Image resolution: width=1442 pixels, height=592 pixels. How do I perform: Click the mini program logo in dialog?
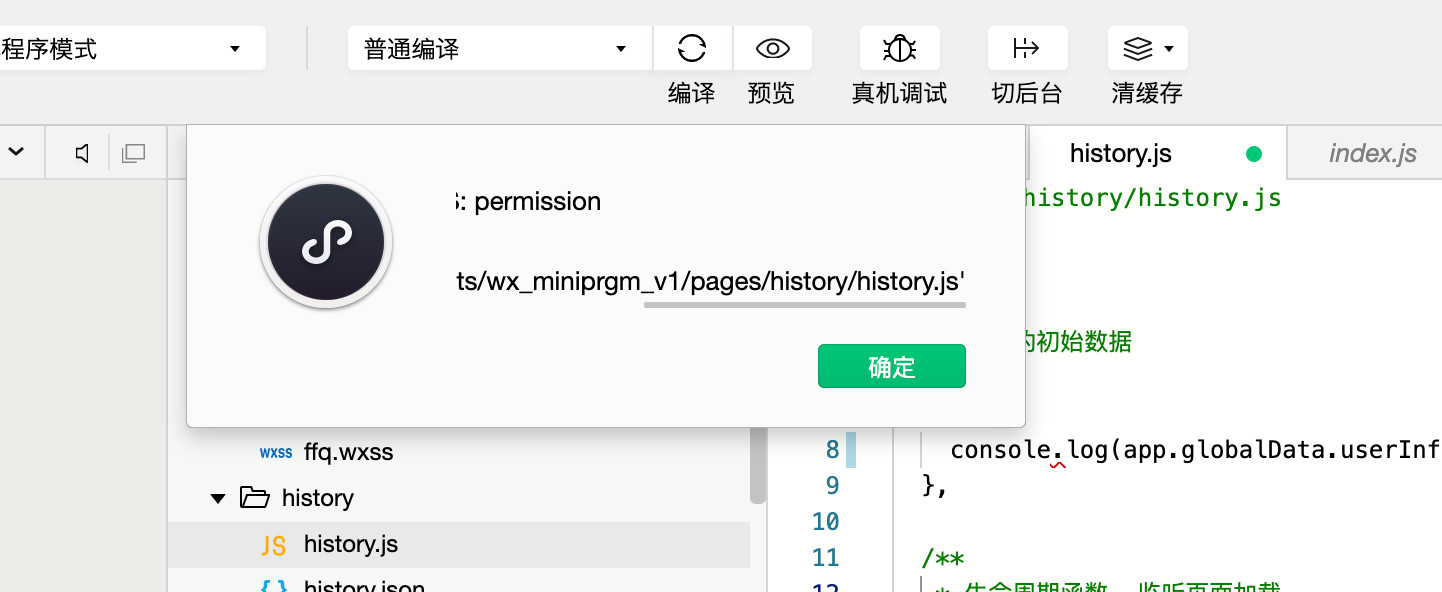[326, 243]
